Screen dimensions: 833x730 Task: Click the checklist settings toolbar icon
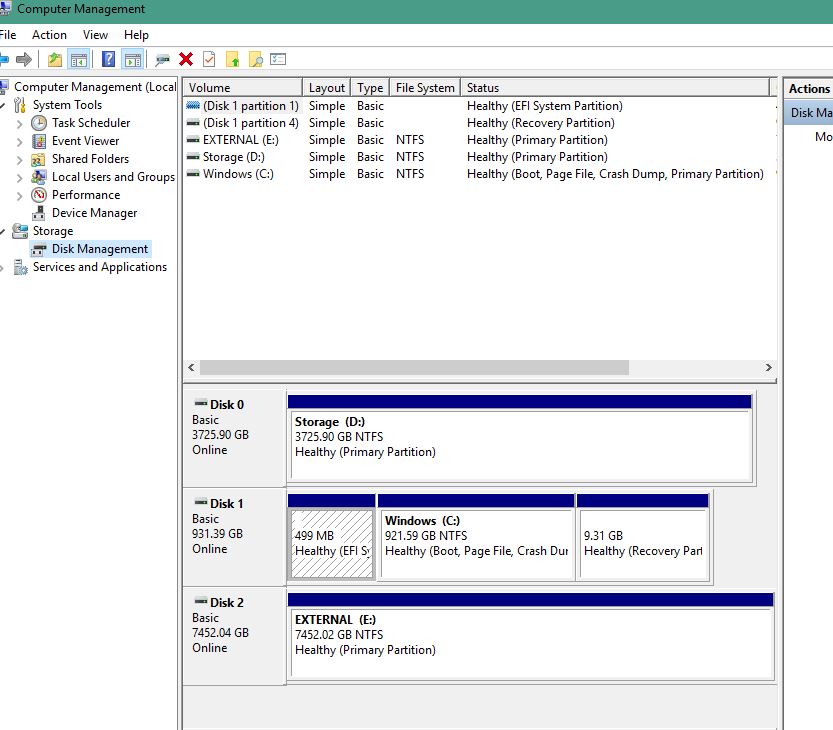(x=278, y=59)
